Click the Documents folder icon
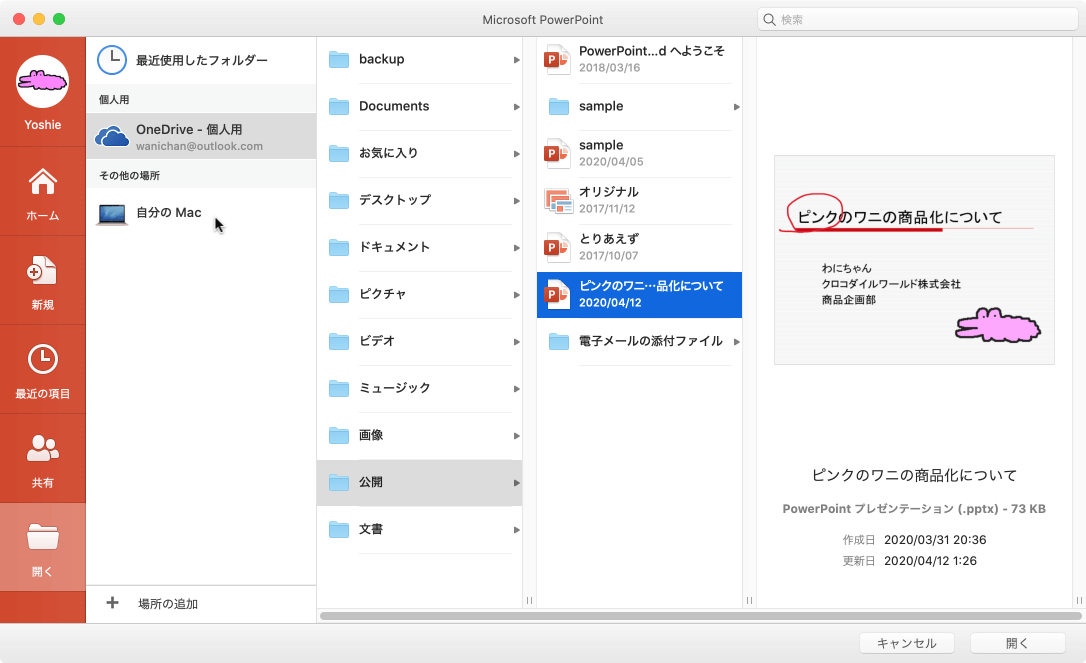Image resolution: width=1086 pixels, height=663 pixels. tap(339, 107)
